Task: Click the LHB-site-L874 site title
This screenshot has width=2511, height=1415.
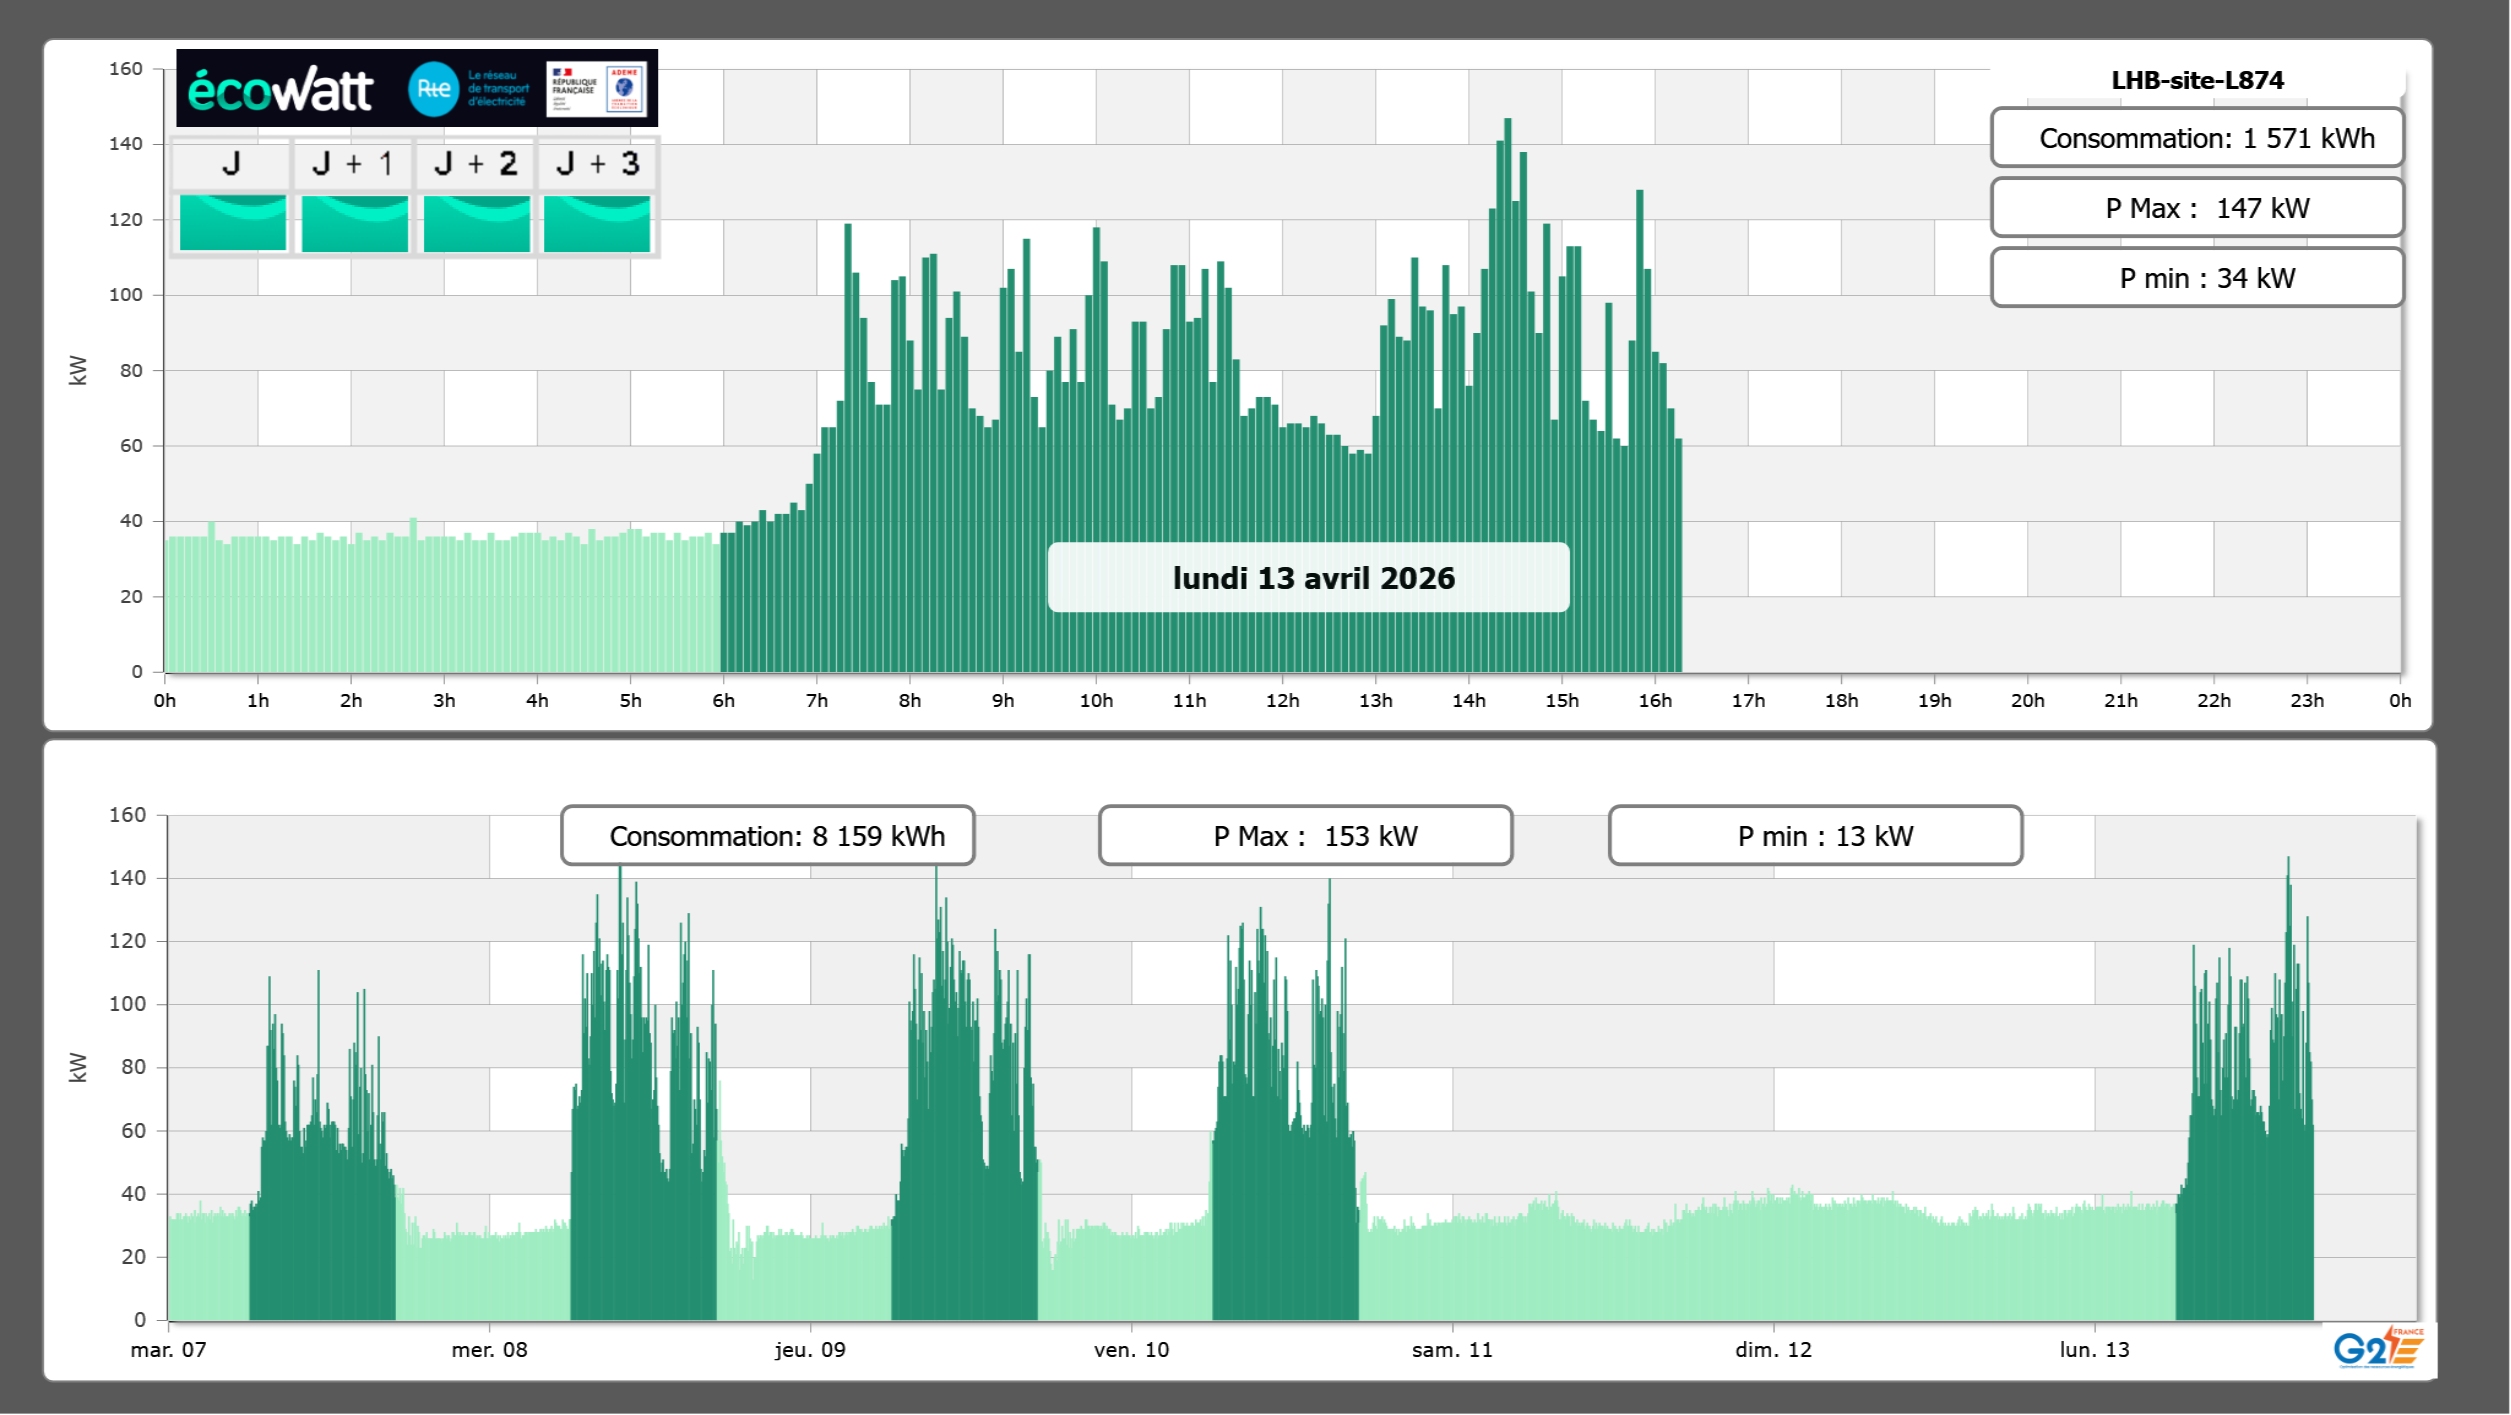Action: tap(2197, 81)
